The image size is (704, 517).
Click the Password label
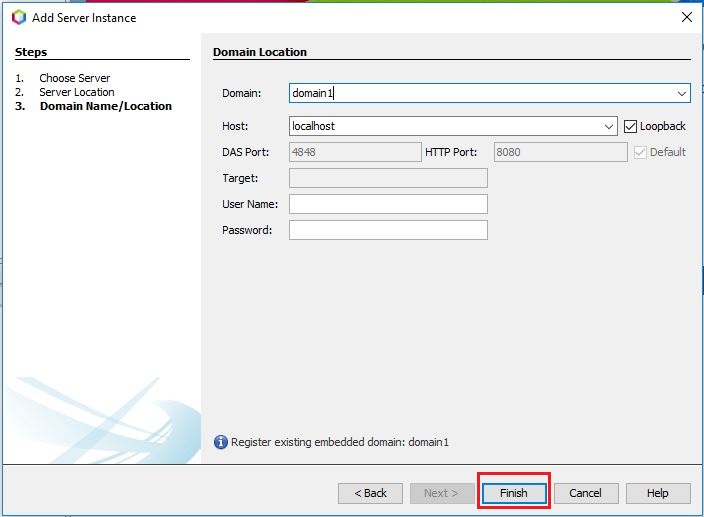click(247, 230)
